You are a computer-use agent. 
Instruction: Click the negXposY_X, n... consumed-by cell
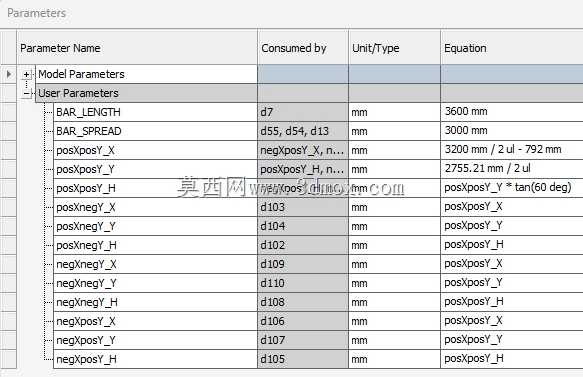click(x=303, y=150)
